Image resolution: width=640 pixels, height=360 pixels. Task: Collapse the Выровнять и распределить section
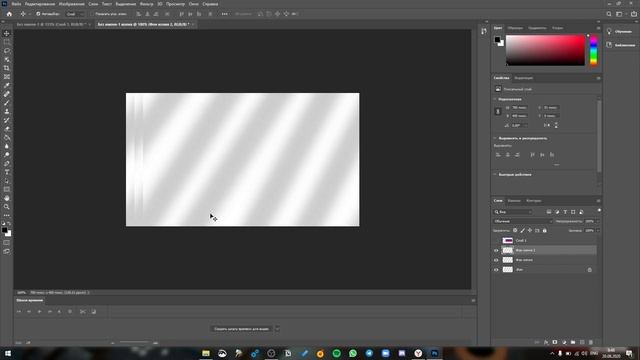point(495,138)
